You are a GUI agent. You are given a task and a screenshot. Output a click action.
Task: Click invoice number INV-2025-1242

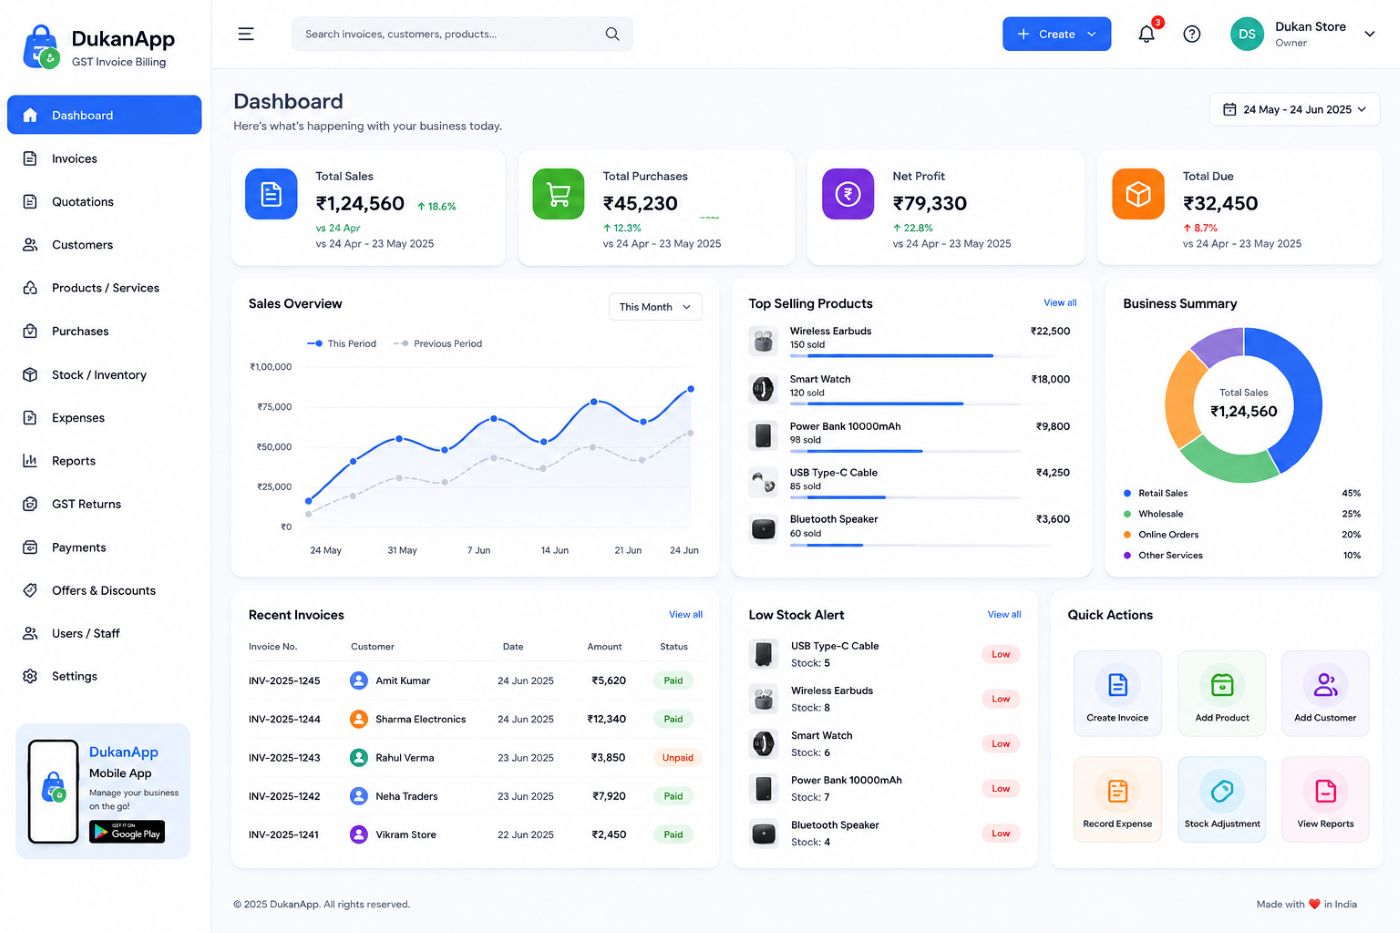[x=284, y=796]
